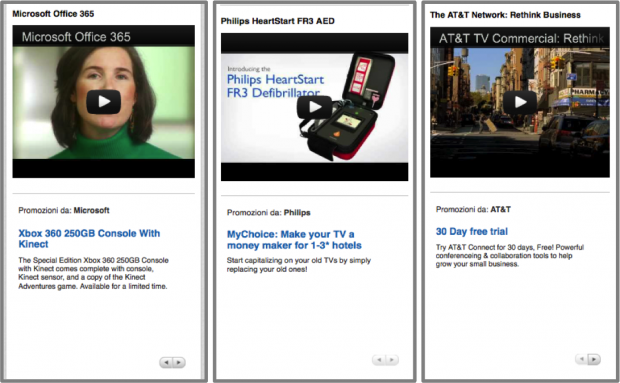Click previous arrow in AT&T promotions panel
The height and width of the screenshot is (383, 620).
[x=581, y=359]
